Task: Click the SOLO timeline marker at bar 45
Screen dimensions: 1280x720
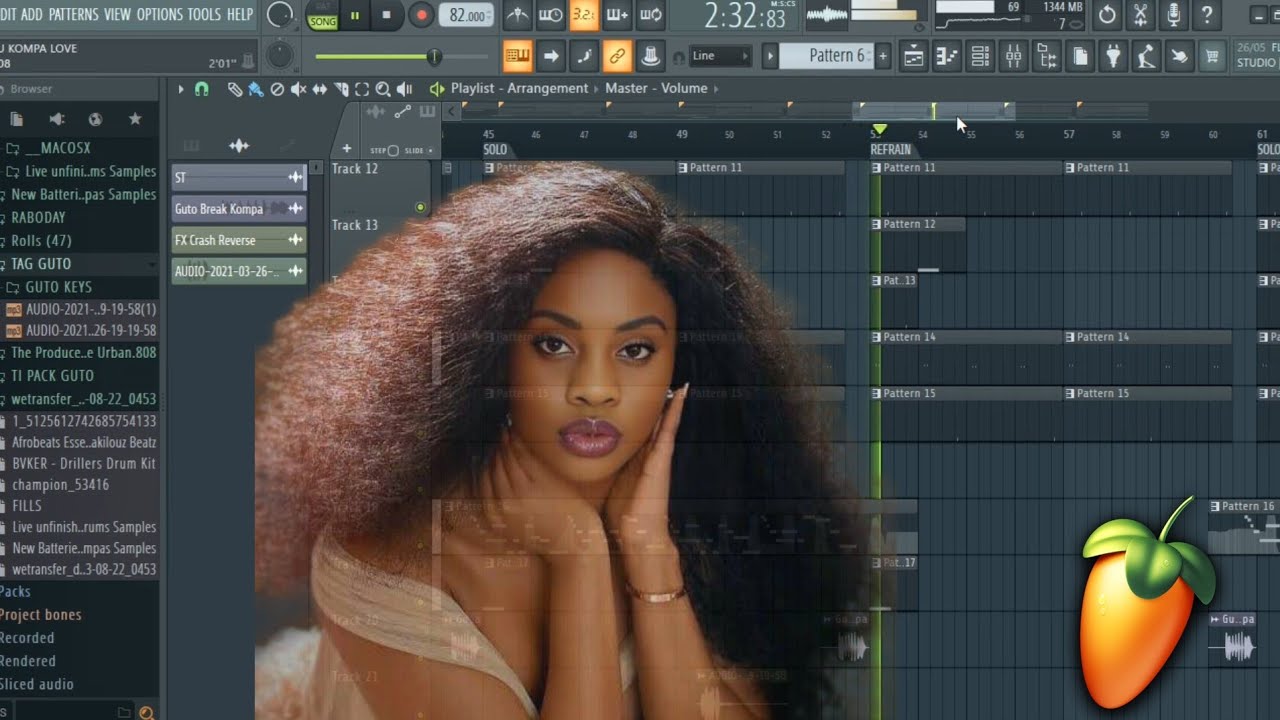Action: [x=495, y=150]
